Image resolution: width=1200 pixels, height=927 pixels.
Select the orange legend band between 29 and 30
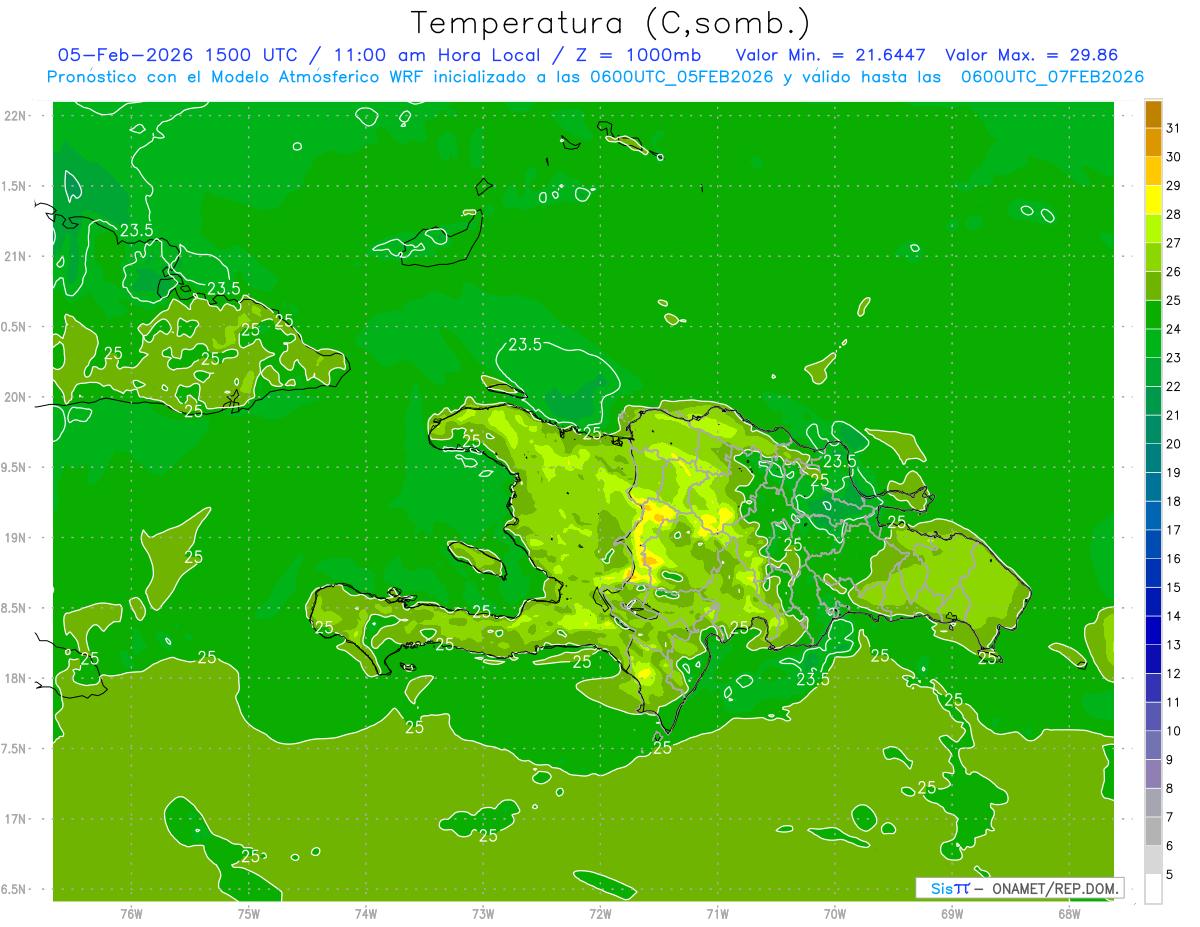coord(1153,171)
